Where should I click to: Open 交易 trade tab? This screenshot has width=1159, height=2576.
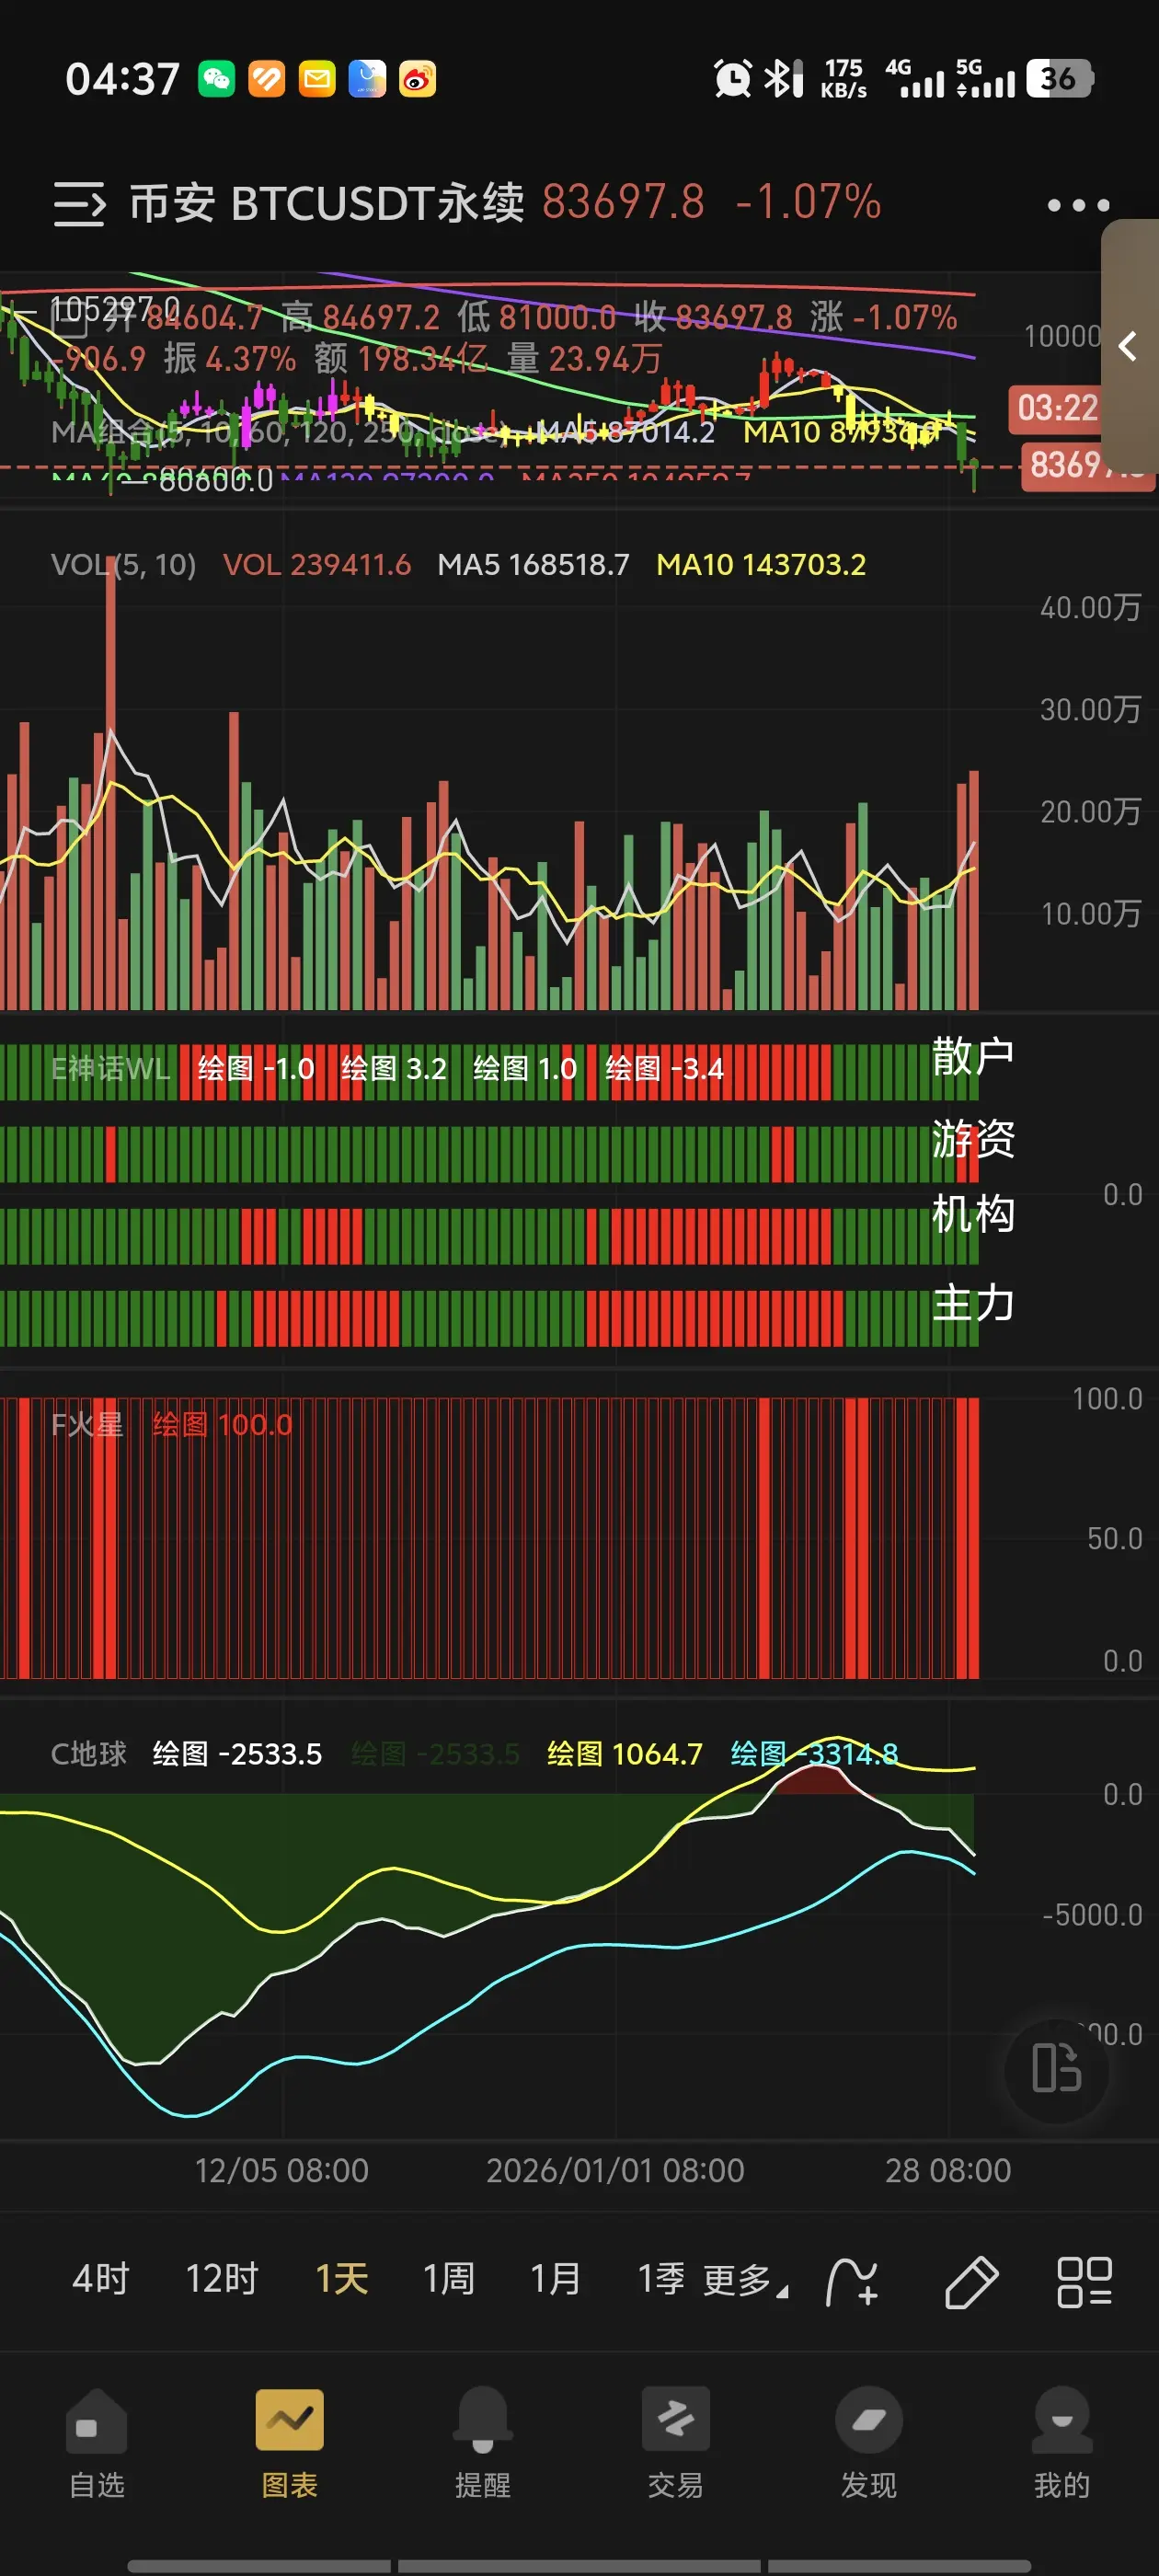(x=676, y=2441)
